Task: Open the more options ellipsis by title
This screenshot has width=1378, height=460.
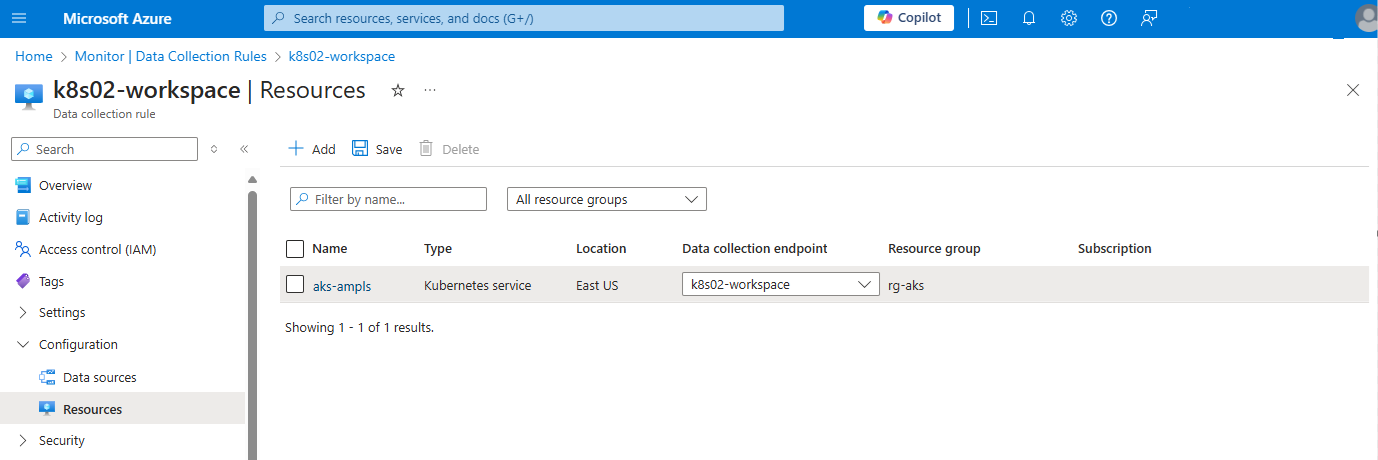Action: [430, 90]
